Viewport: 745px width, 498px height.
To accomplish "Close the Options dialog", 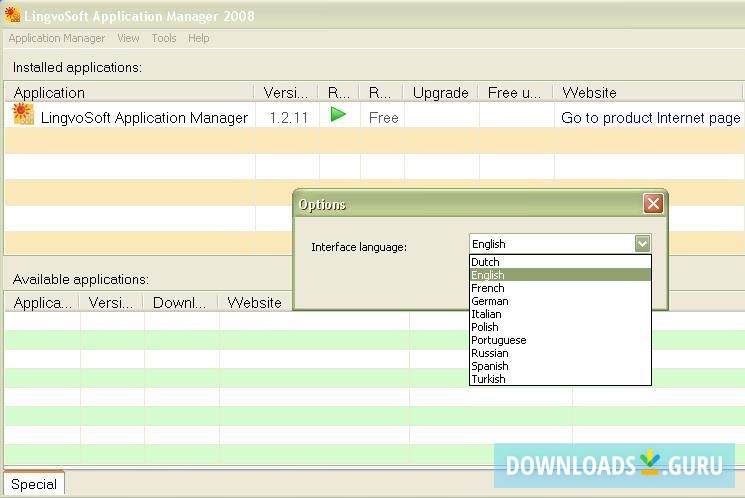I will click(x=653, y=203).
